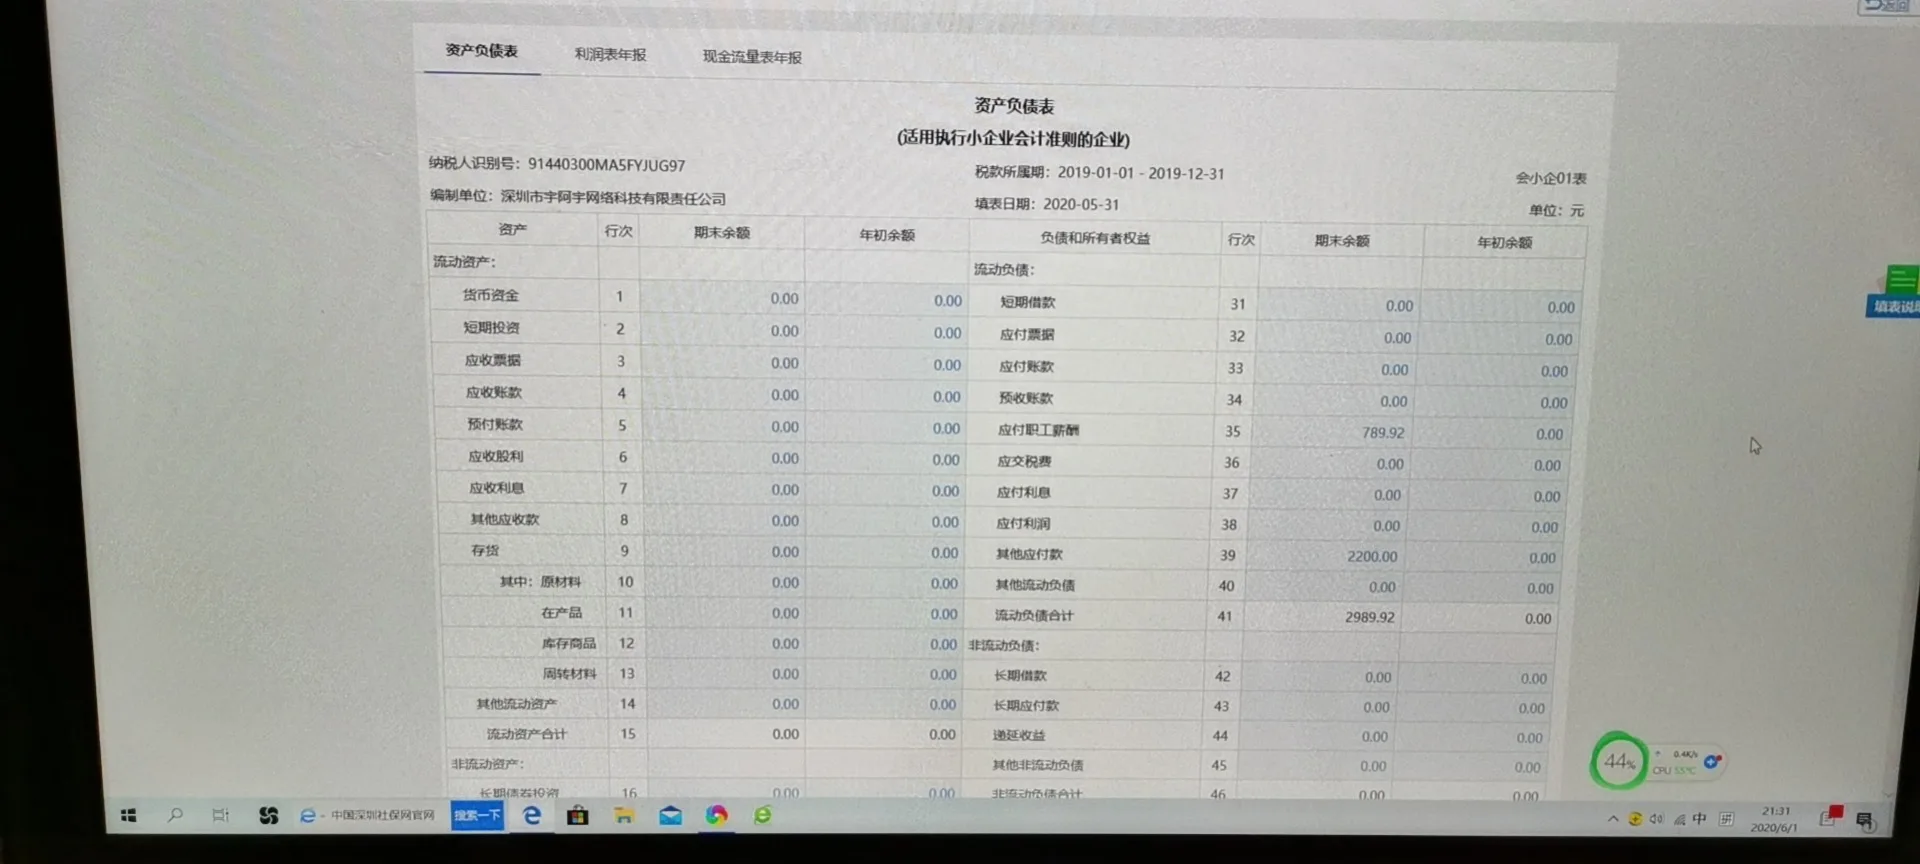Switch to the 利润表年报 tab
Image resolution: width=1920 pixels, height=864 pixels.
click(x=610, y=54)
